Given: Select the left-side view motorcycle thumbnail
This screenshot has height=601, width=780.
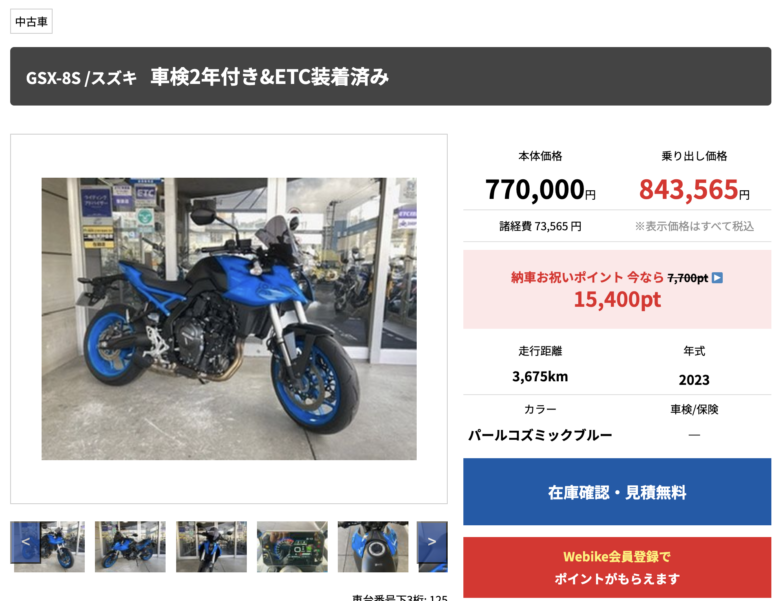Looking at the screenshot, I should [130, 546].
